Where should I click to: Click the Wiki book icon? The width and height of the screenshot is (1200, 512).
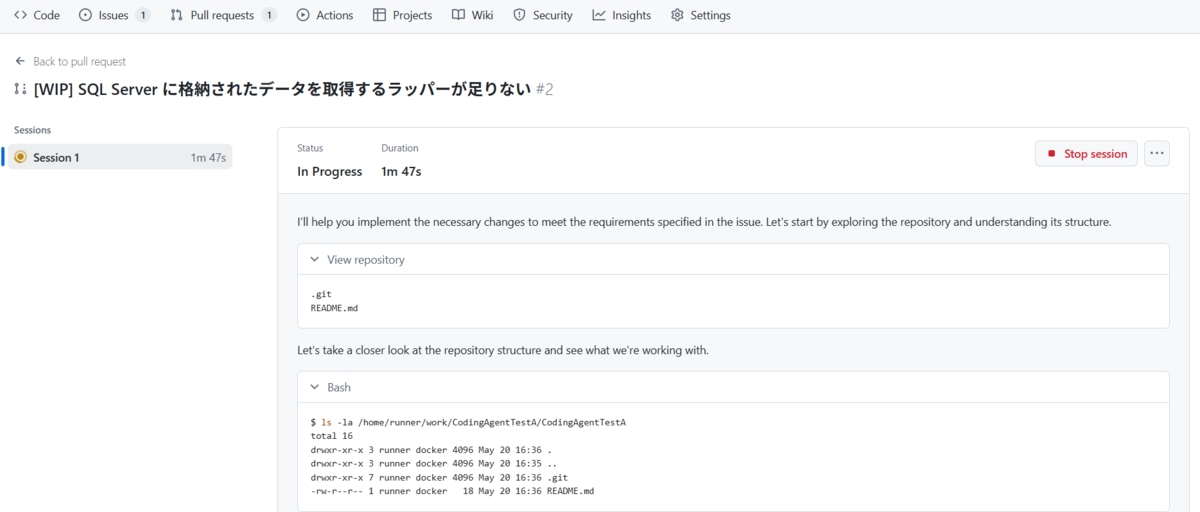[x=458, y=15]
